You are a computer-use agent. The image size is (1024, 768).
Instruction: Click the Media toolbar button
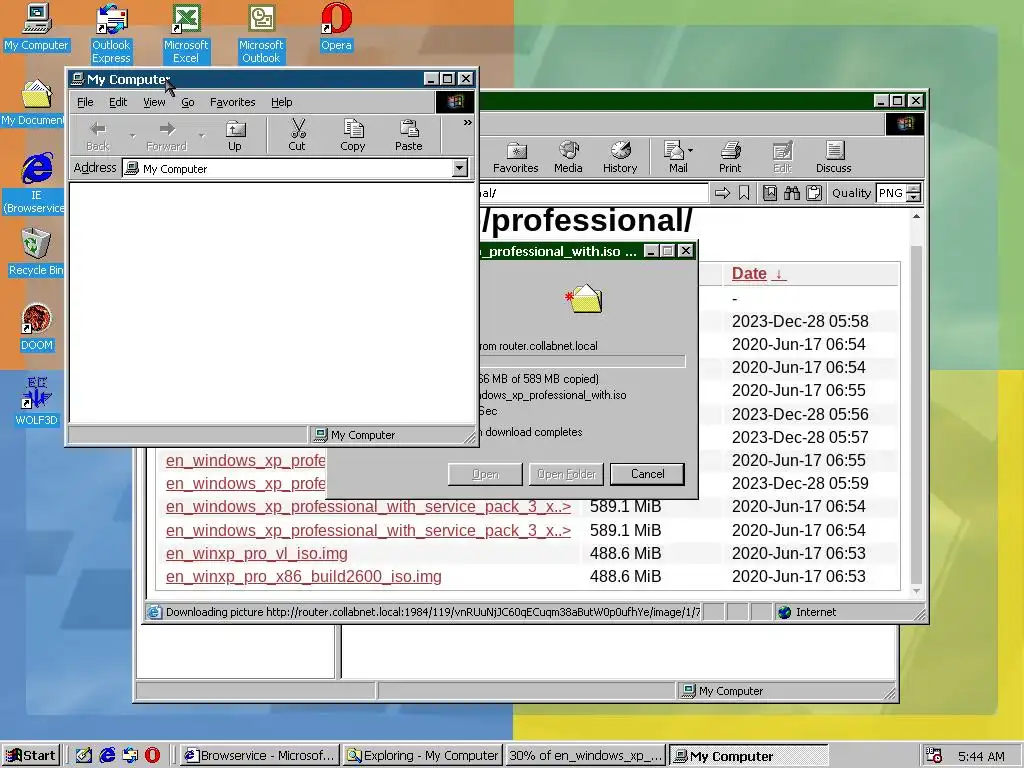[568, 157]
